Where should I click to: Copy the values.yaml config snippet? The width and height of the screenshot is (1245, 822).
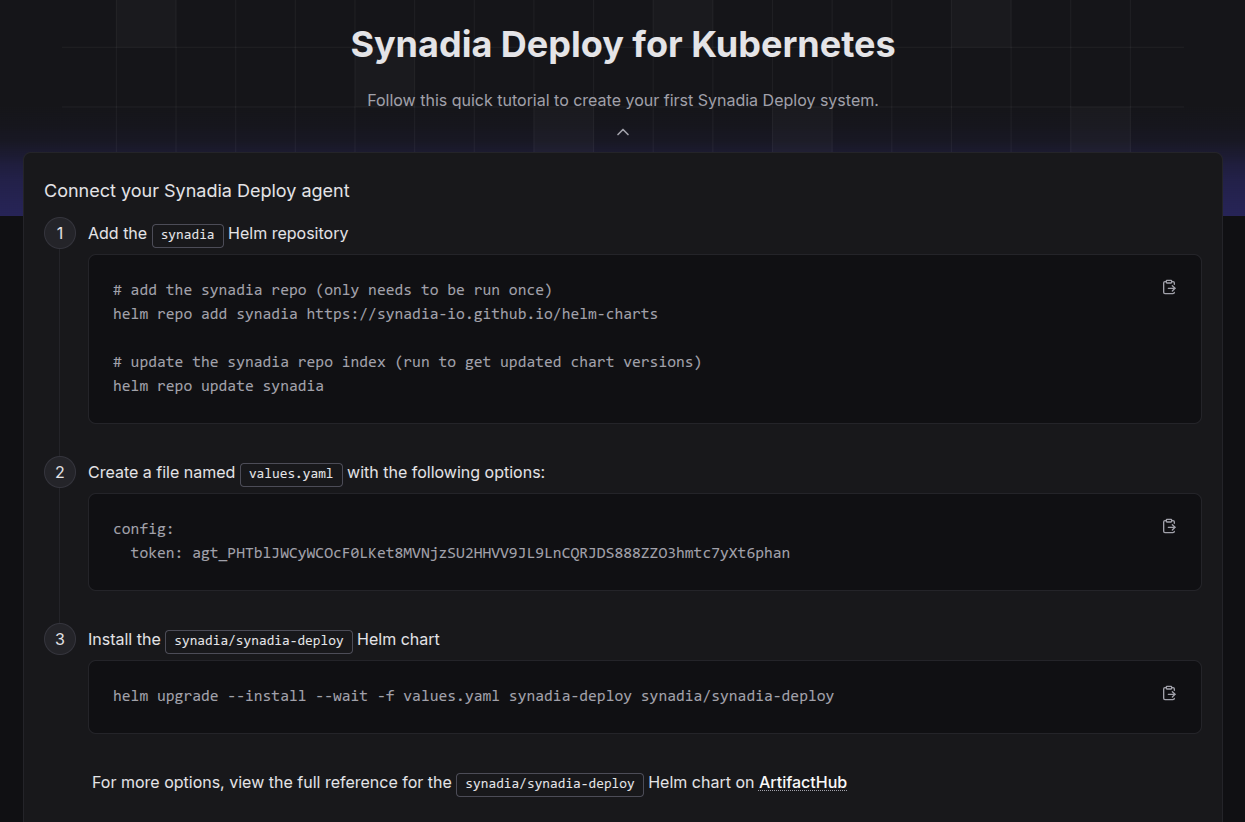[x=1169, y=526]
